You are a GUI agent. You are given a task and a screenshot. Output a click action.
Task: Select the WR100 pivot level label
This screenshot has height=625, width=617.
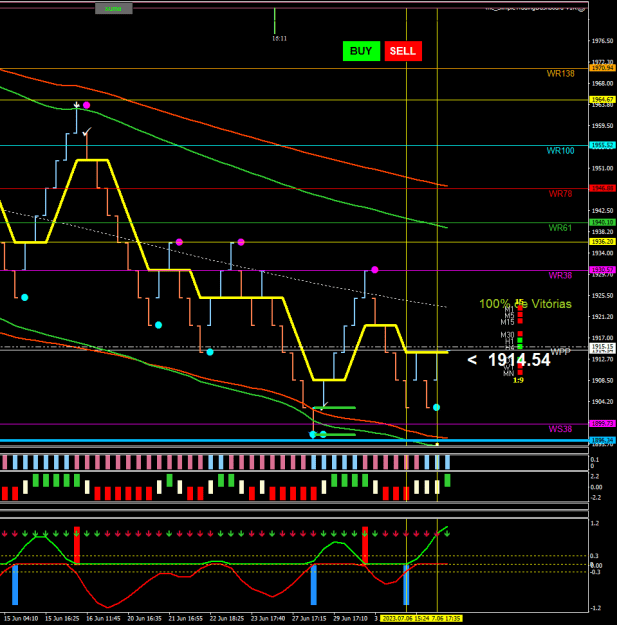point(560,151)
